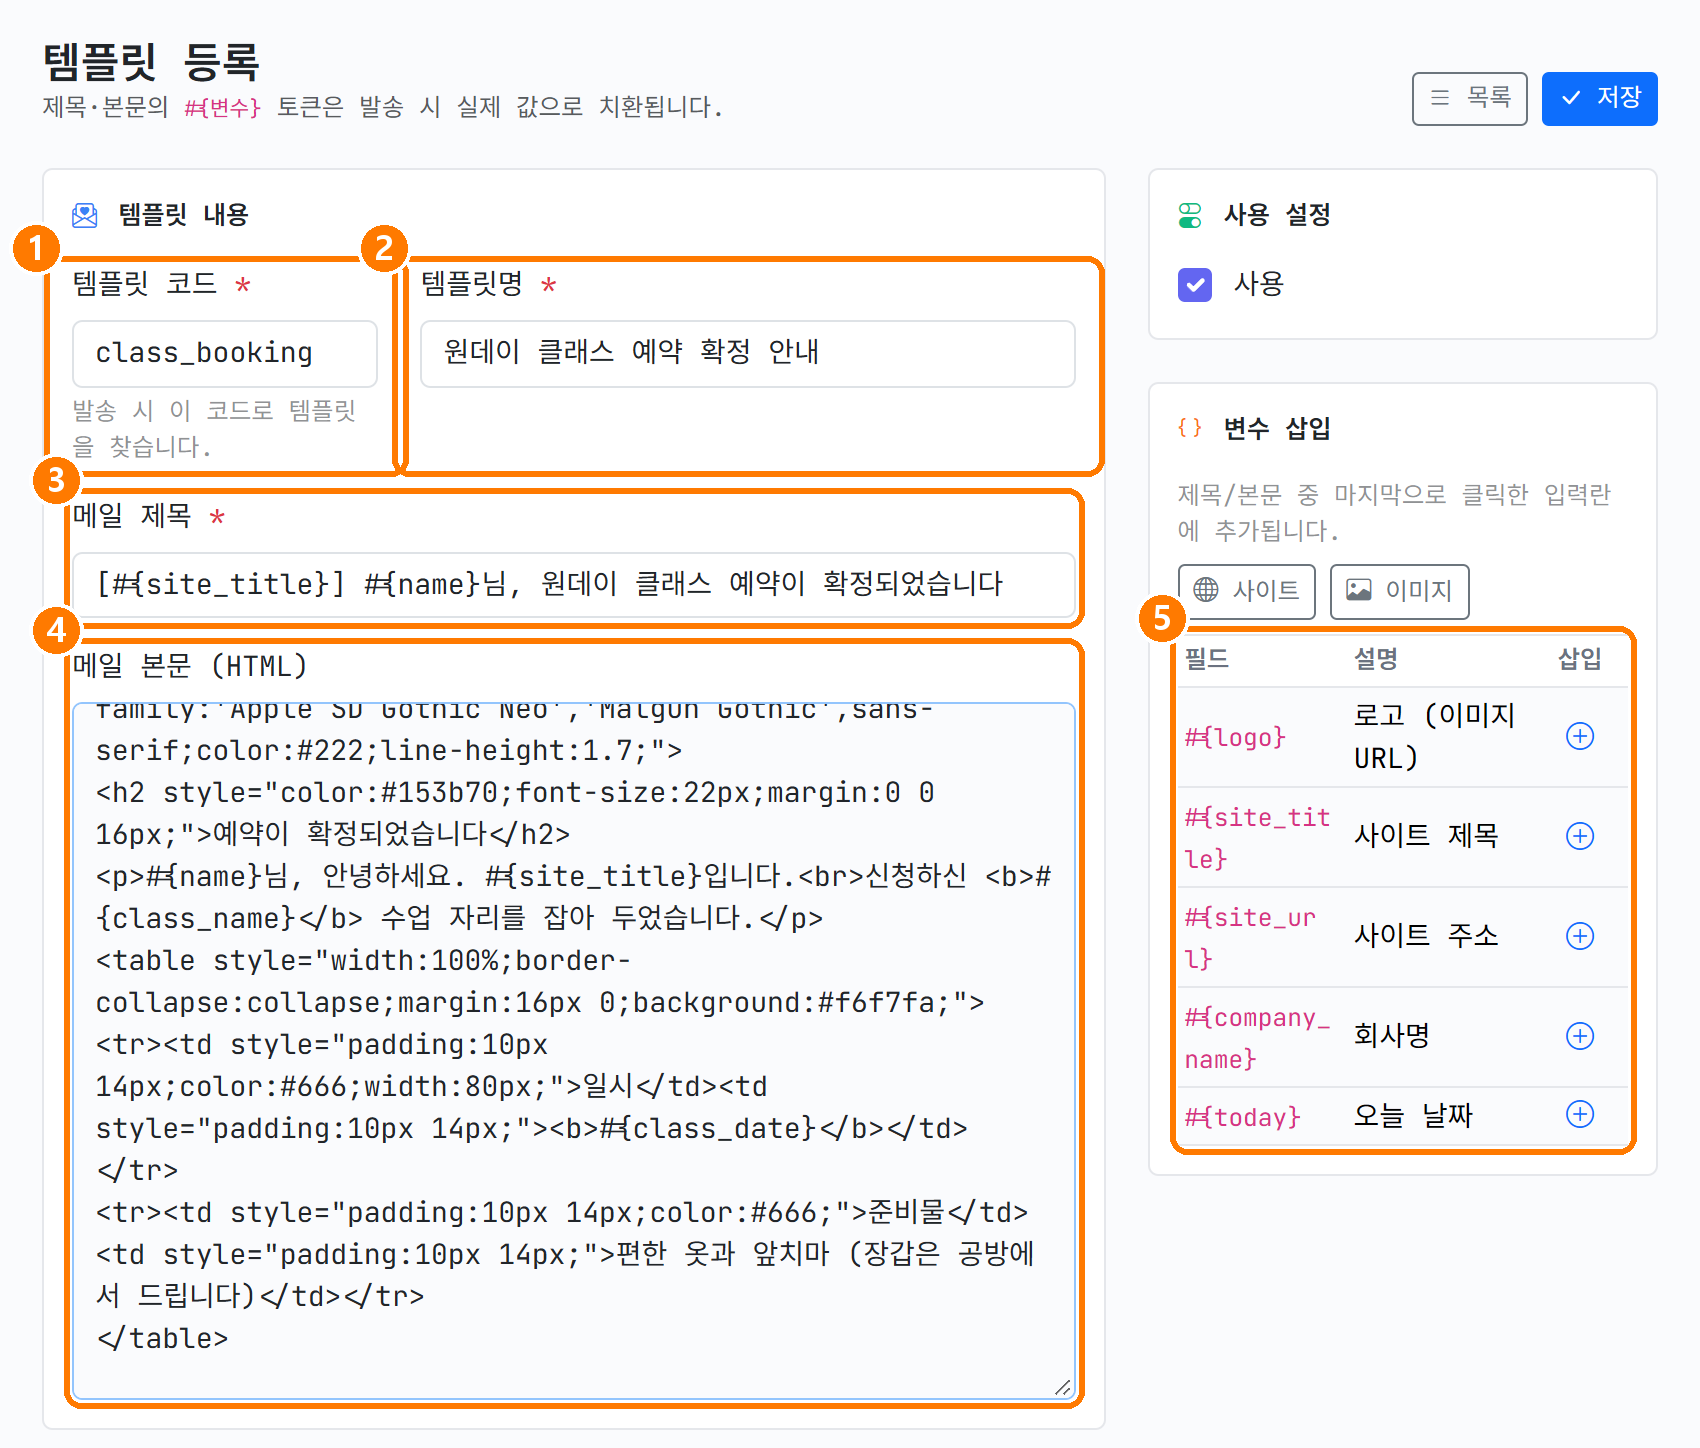The width and height of the screenshot is (1700, 1448).
Task: Toggle the 사용 checkbox
Action: (1195, 285)
